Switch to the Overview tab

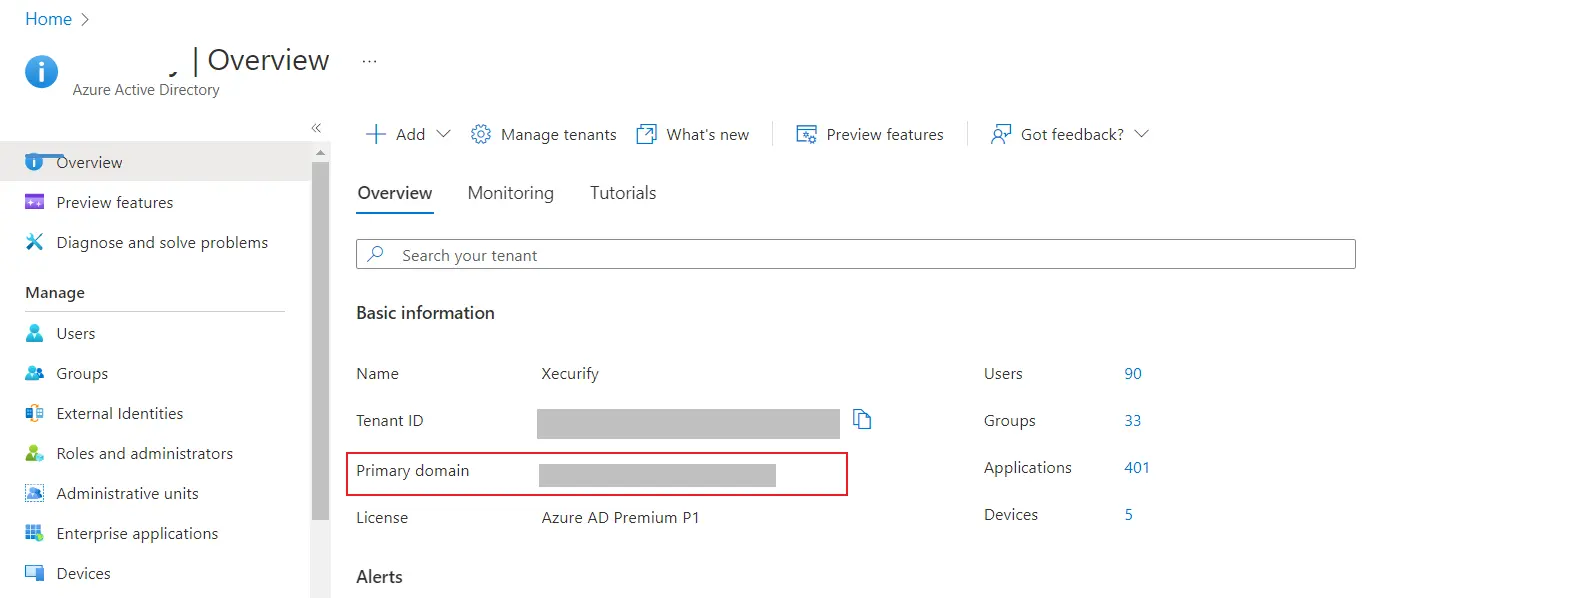[395, 193]
